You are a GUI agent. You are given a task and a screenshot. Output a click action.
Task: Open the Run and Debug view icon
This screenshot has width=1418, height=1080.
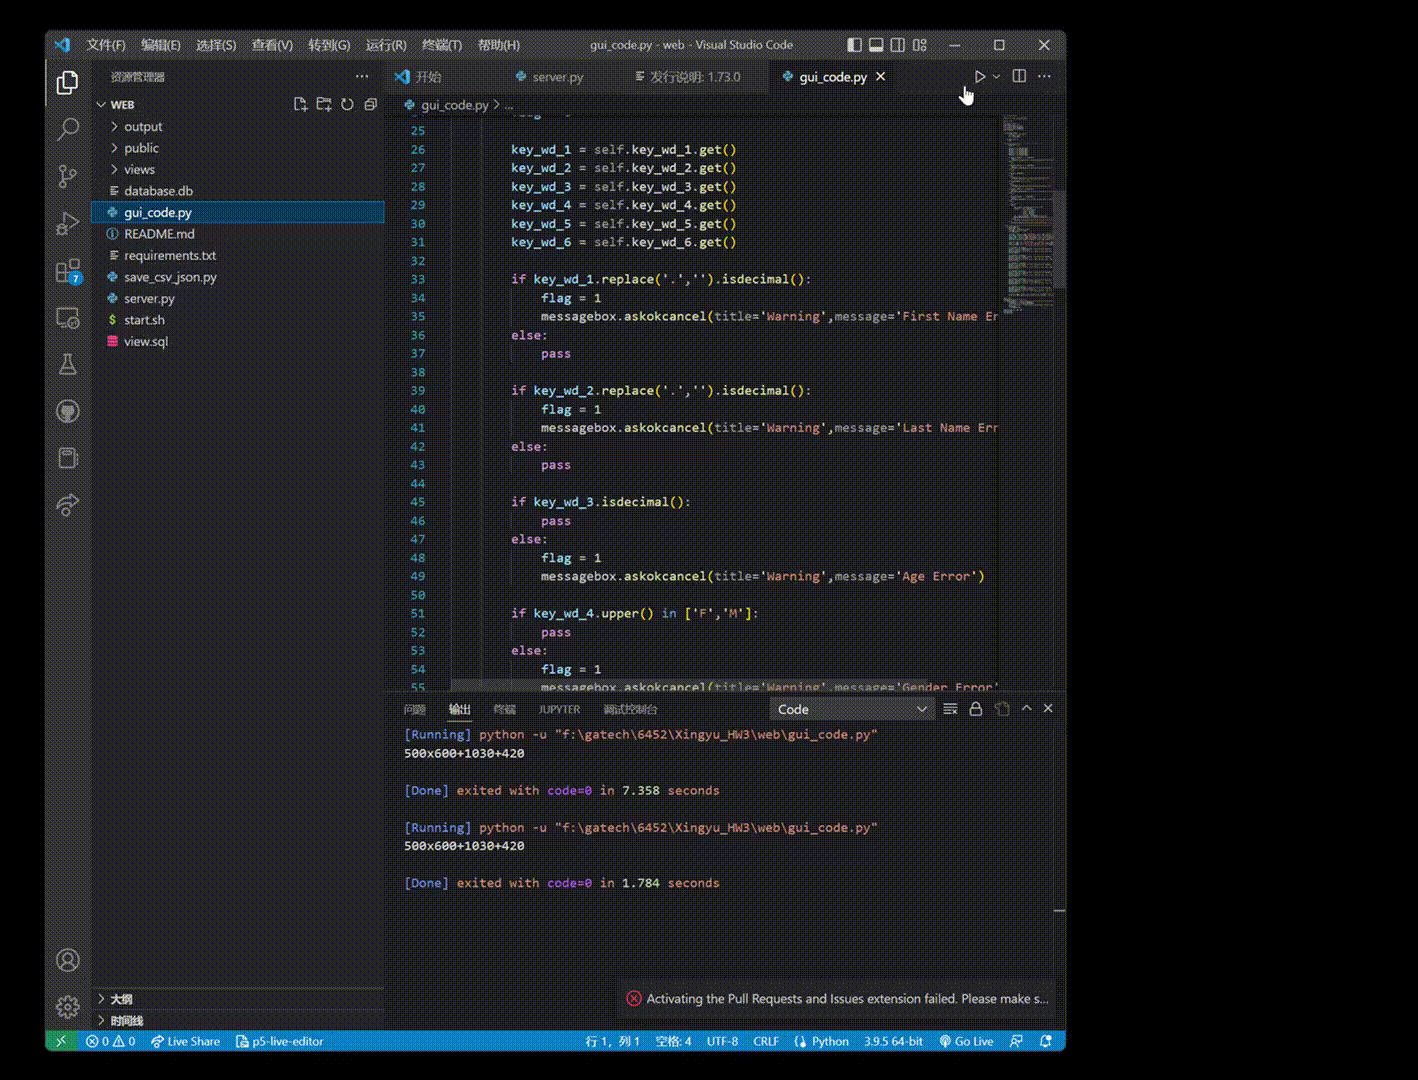point(67,223)
